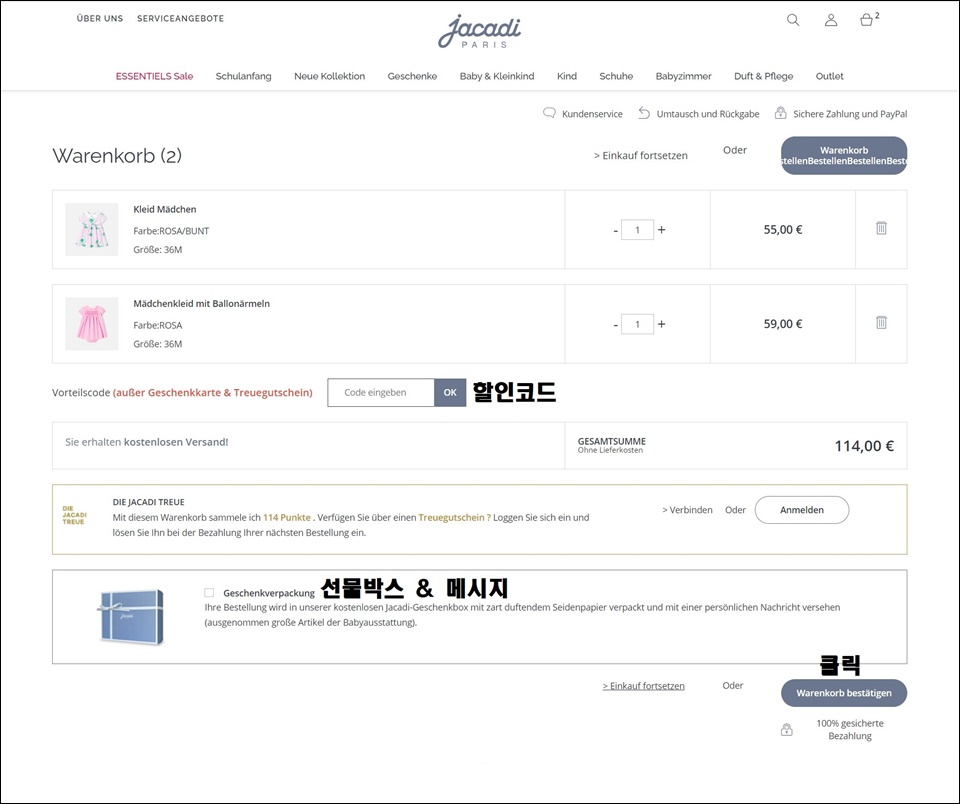Click the Code eingeben input field
Screen dimensions: 960x804
[381, 393]
